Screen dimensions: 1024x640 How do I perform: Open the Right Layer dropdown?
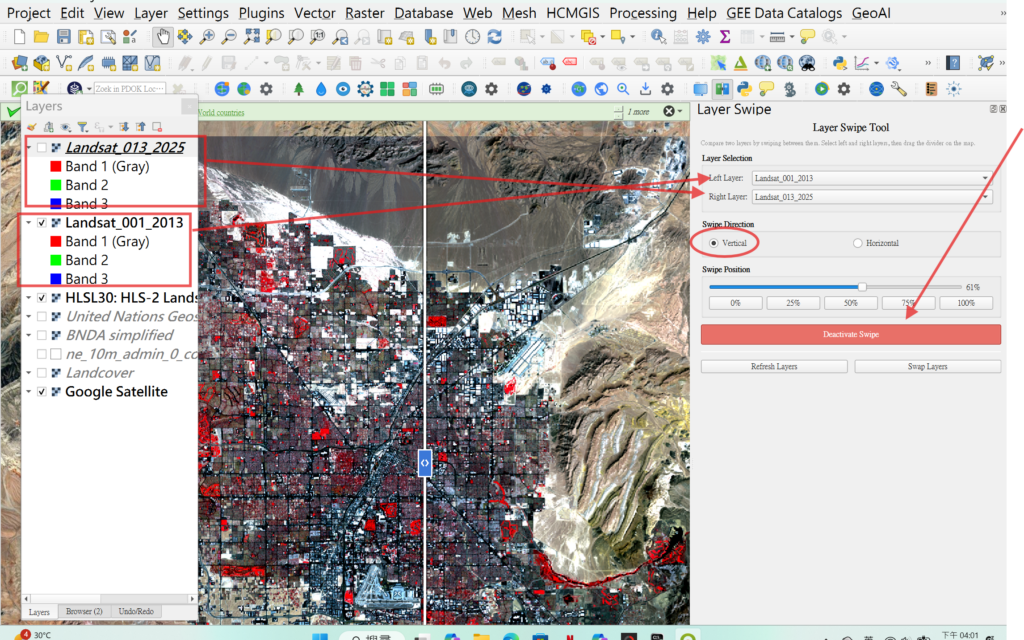871,197
